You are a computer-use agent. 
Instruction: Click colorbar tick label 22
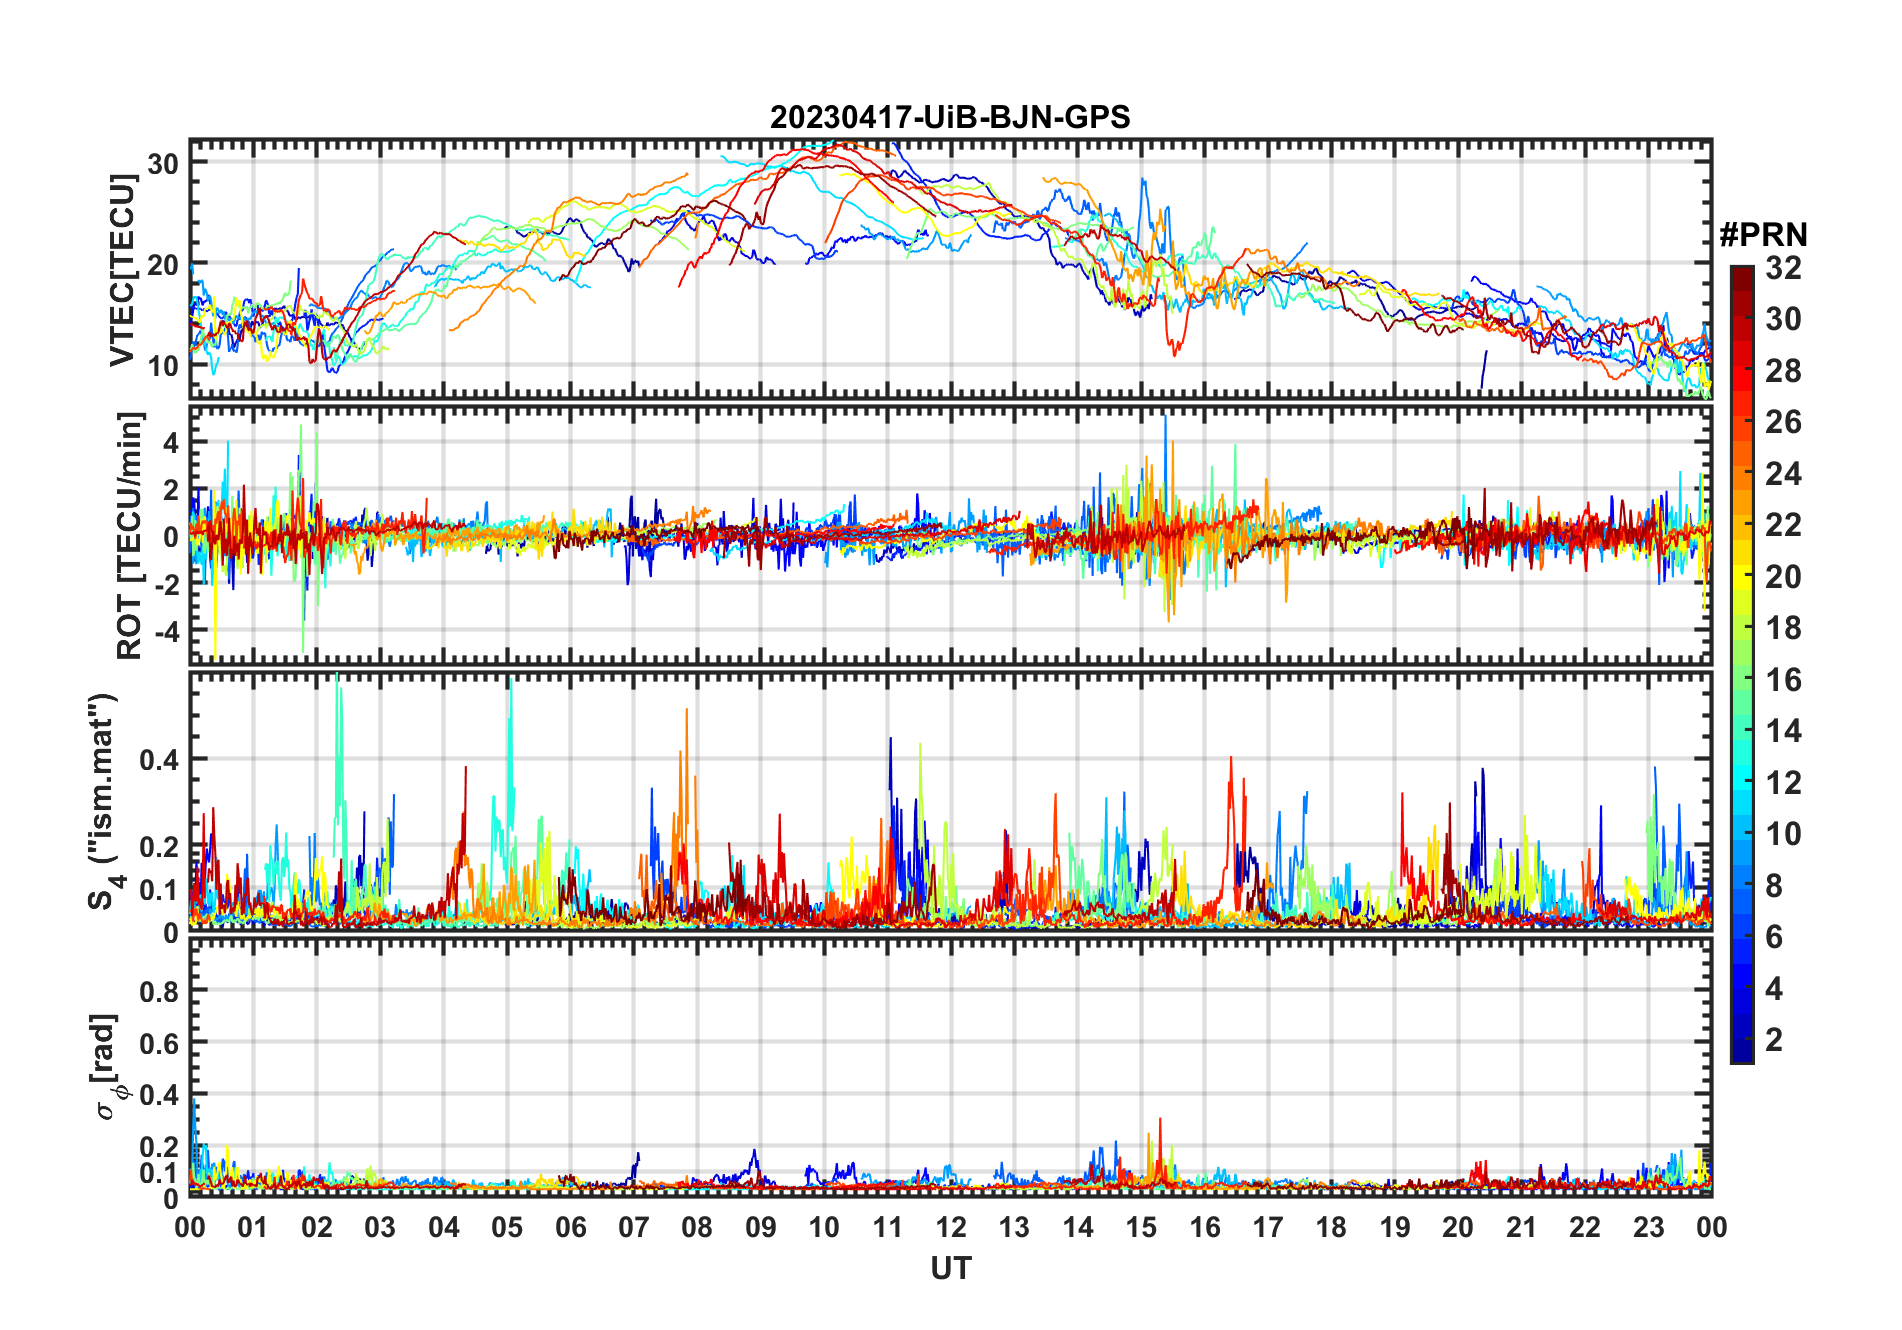coord(1783,525)
